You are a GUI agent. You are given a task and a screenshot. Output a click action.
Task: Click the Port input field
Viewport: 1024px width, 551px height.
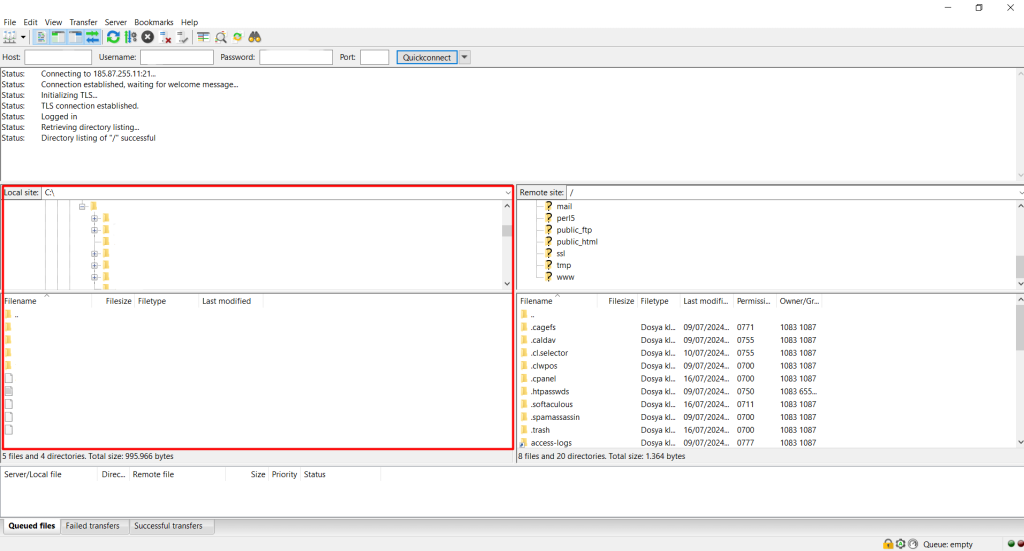point(375,57)
